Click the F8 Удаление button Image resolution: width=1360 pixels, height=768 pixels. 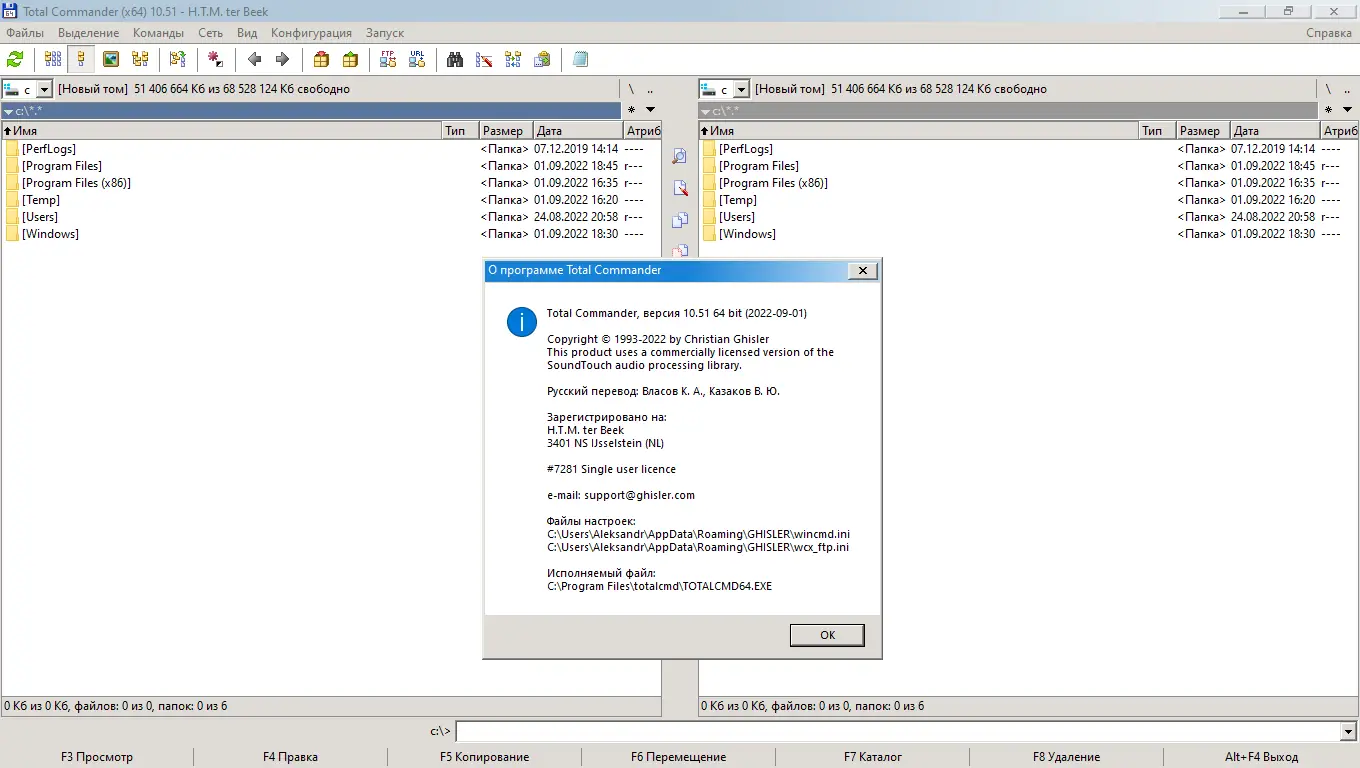point(1066,757)
